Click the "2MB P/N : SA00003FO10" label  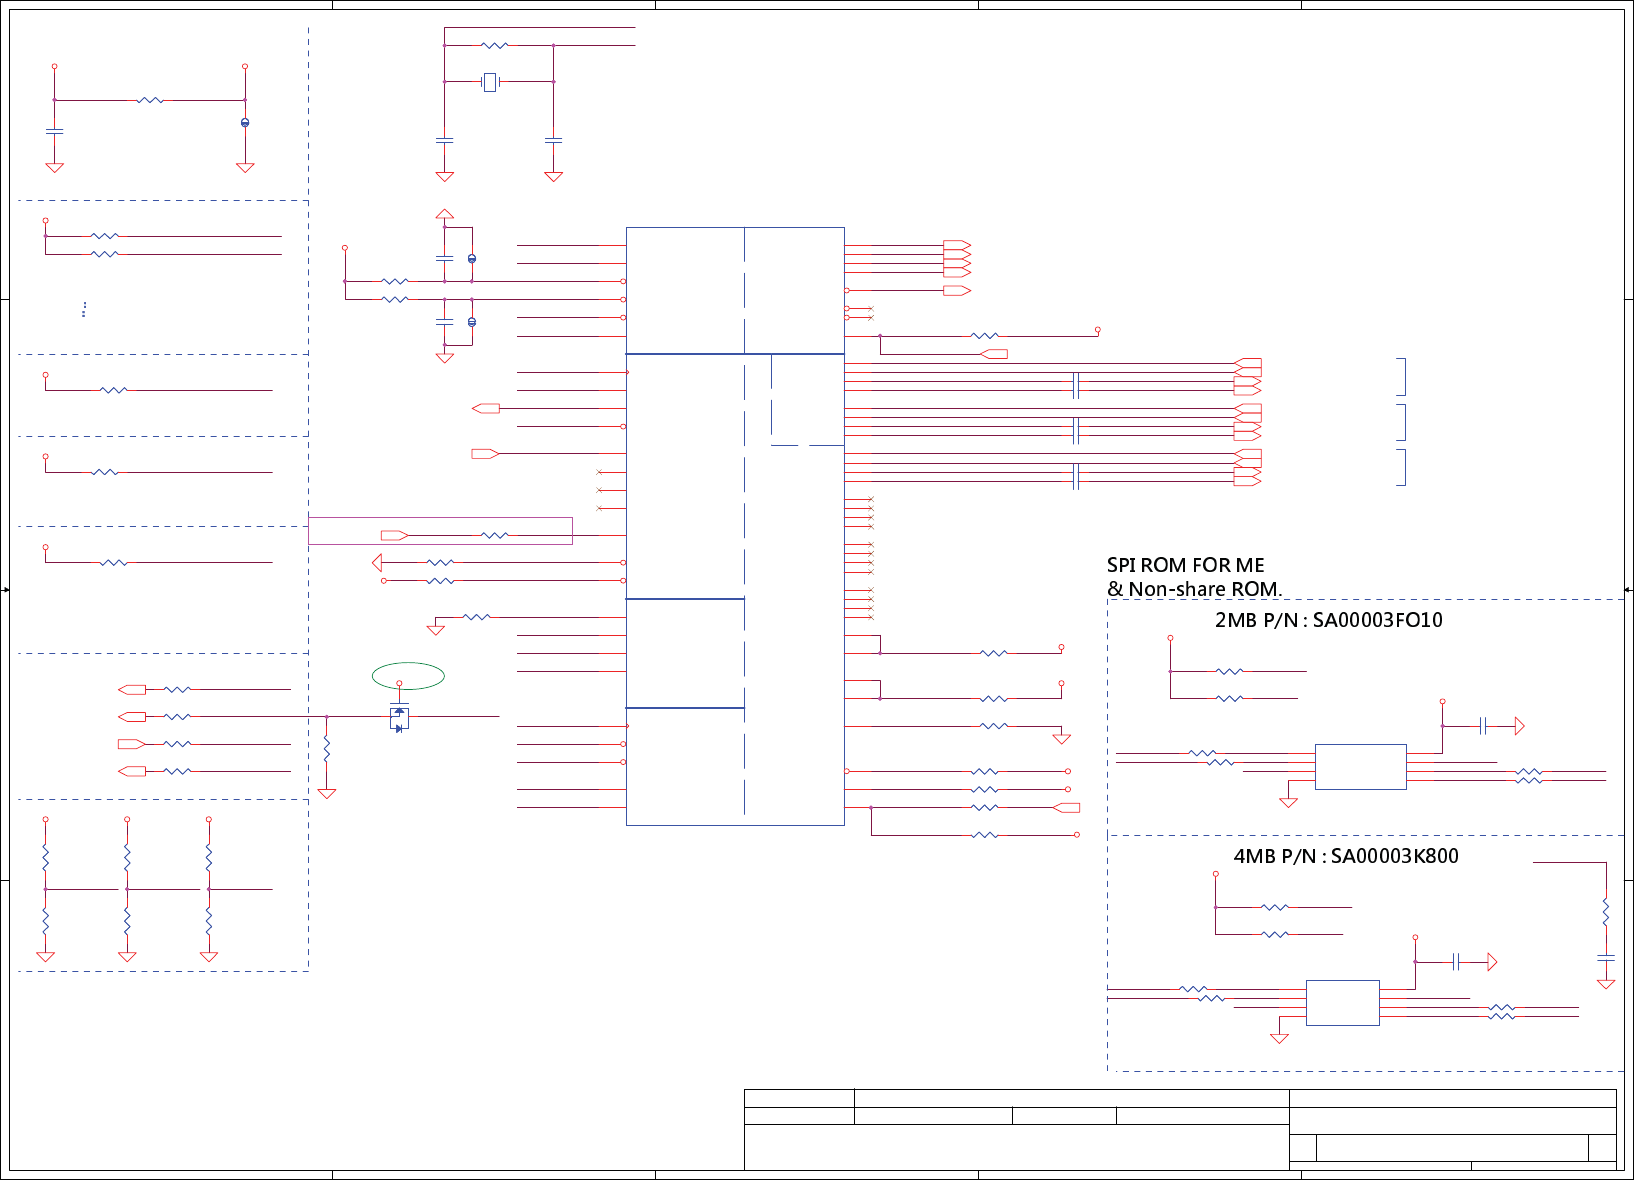[x=1329, y=620]
